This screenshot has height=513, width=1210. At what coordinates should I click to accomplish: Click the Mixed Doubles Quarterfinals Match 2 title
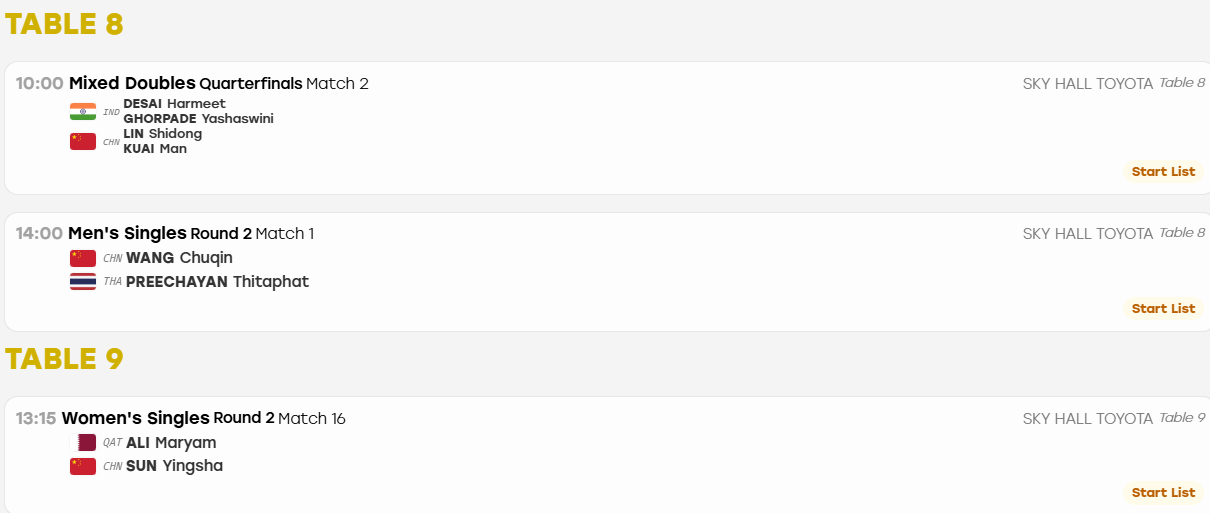[x=219, y=83]
